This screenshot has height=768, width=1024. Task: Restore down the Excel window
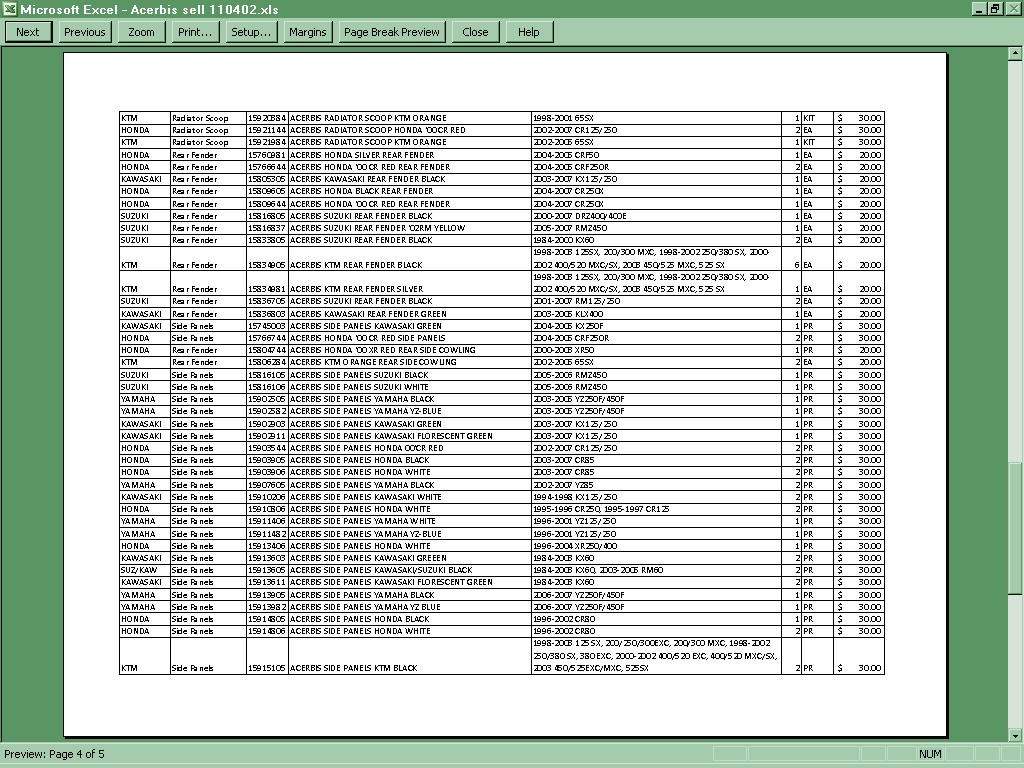pos(995,8)
